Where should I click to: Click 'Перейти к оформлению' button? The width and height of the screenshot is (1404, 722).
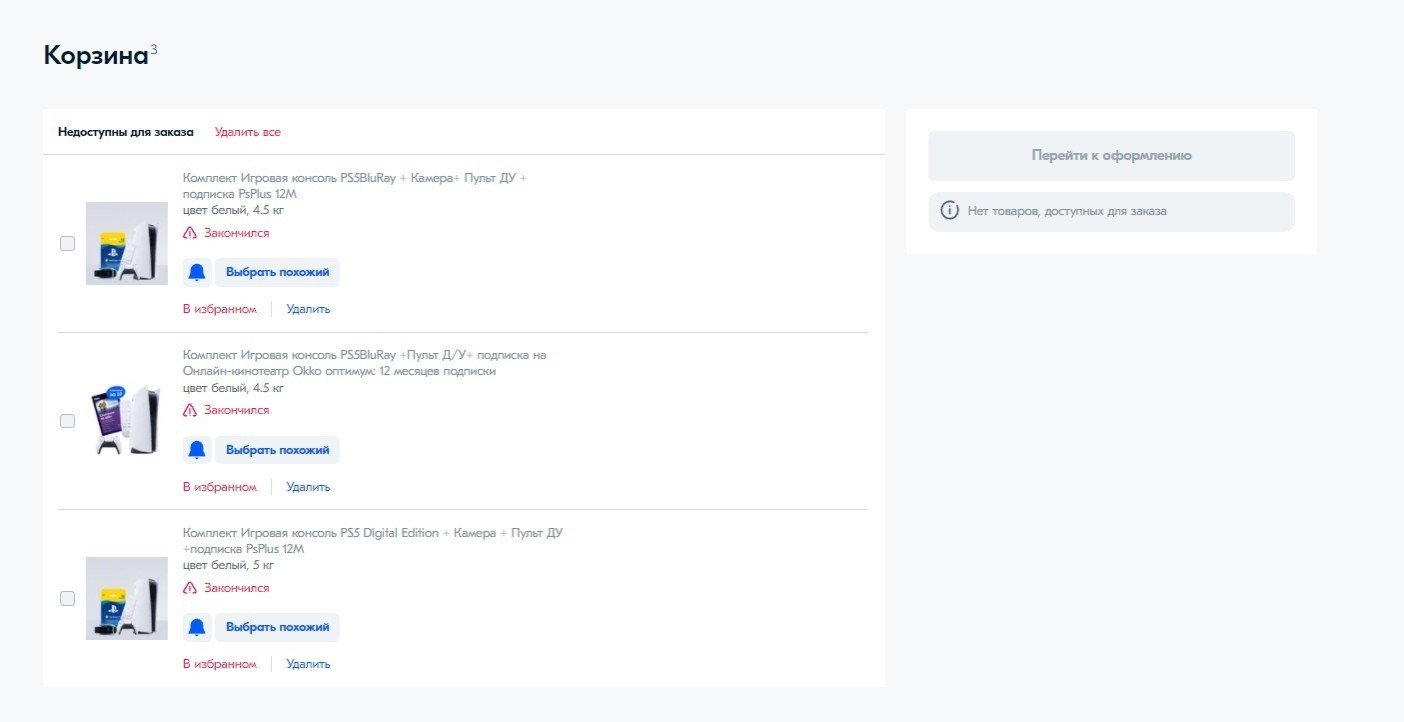click(x=1111, y=156)
